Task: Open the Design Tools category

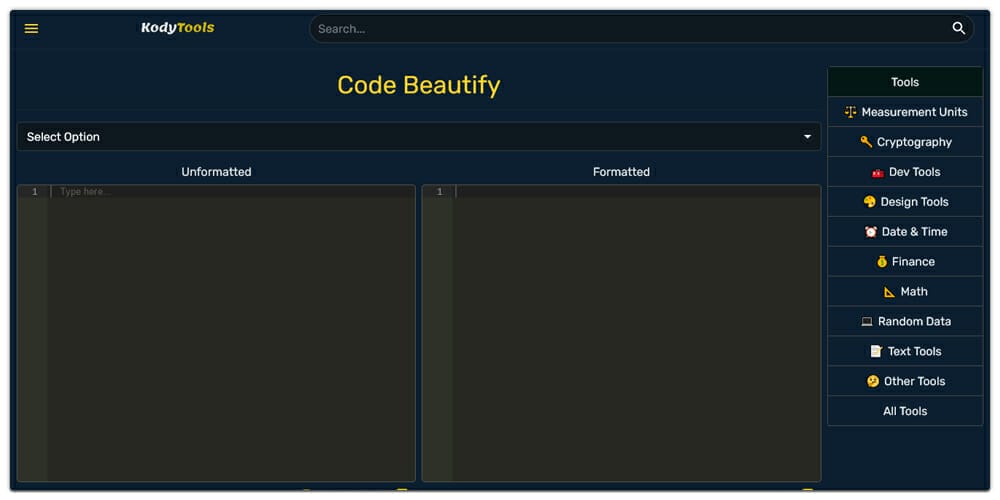Action: click(x=905, y=202)
